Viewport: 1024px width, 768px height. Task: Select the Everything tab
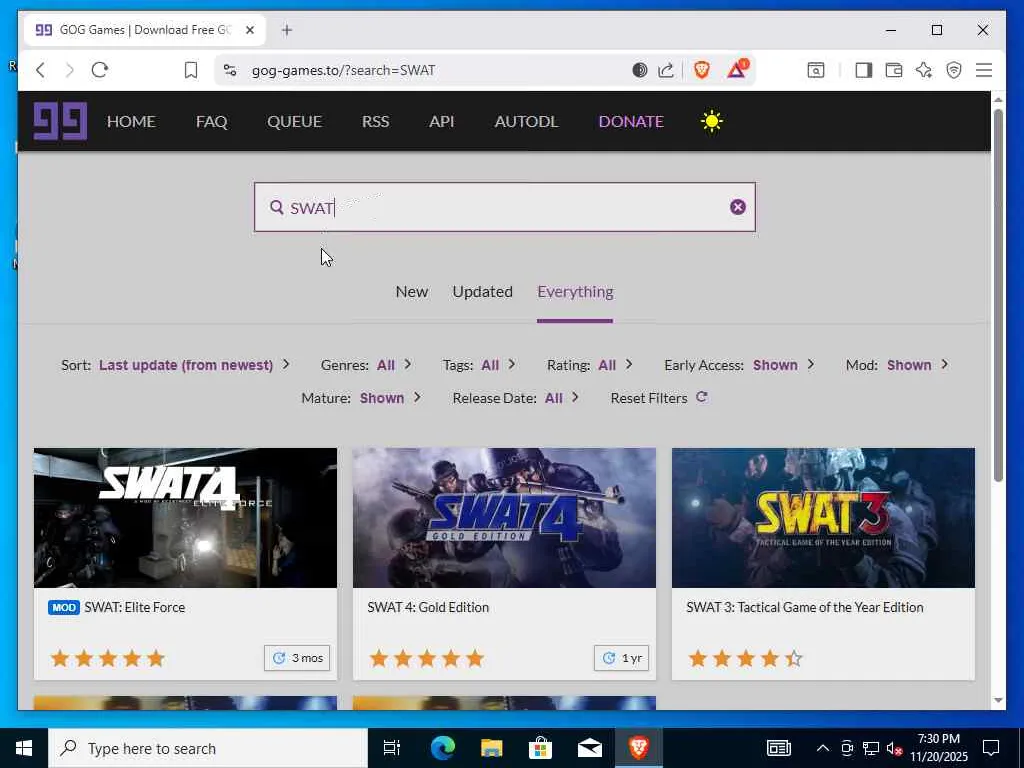point(575,292)
